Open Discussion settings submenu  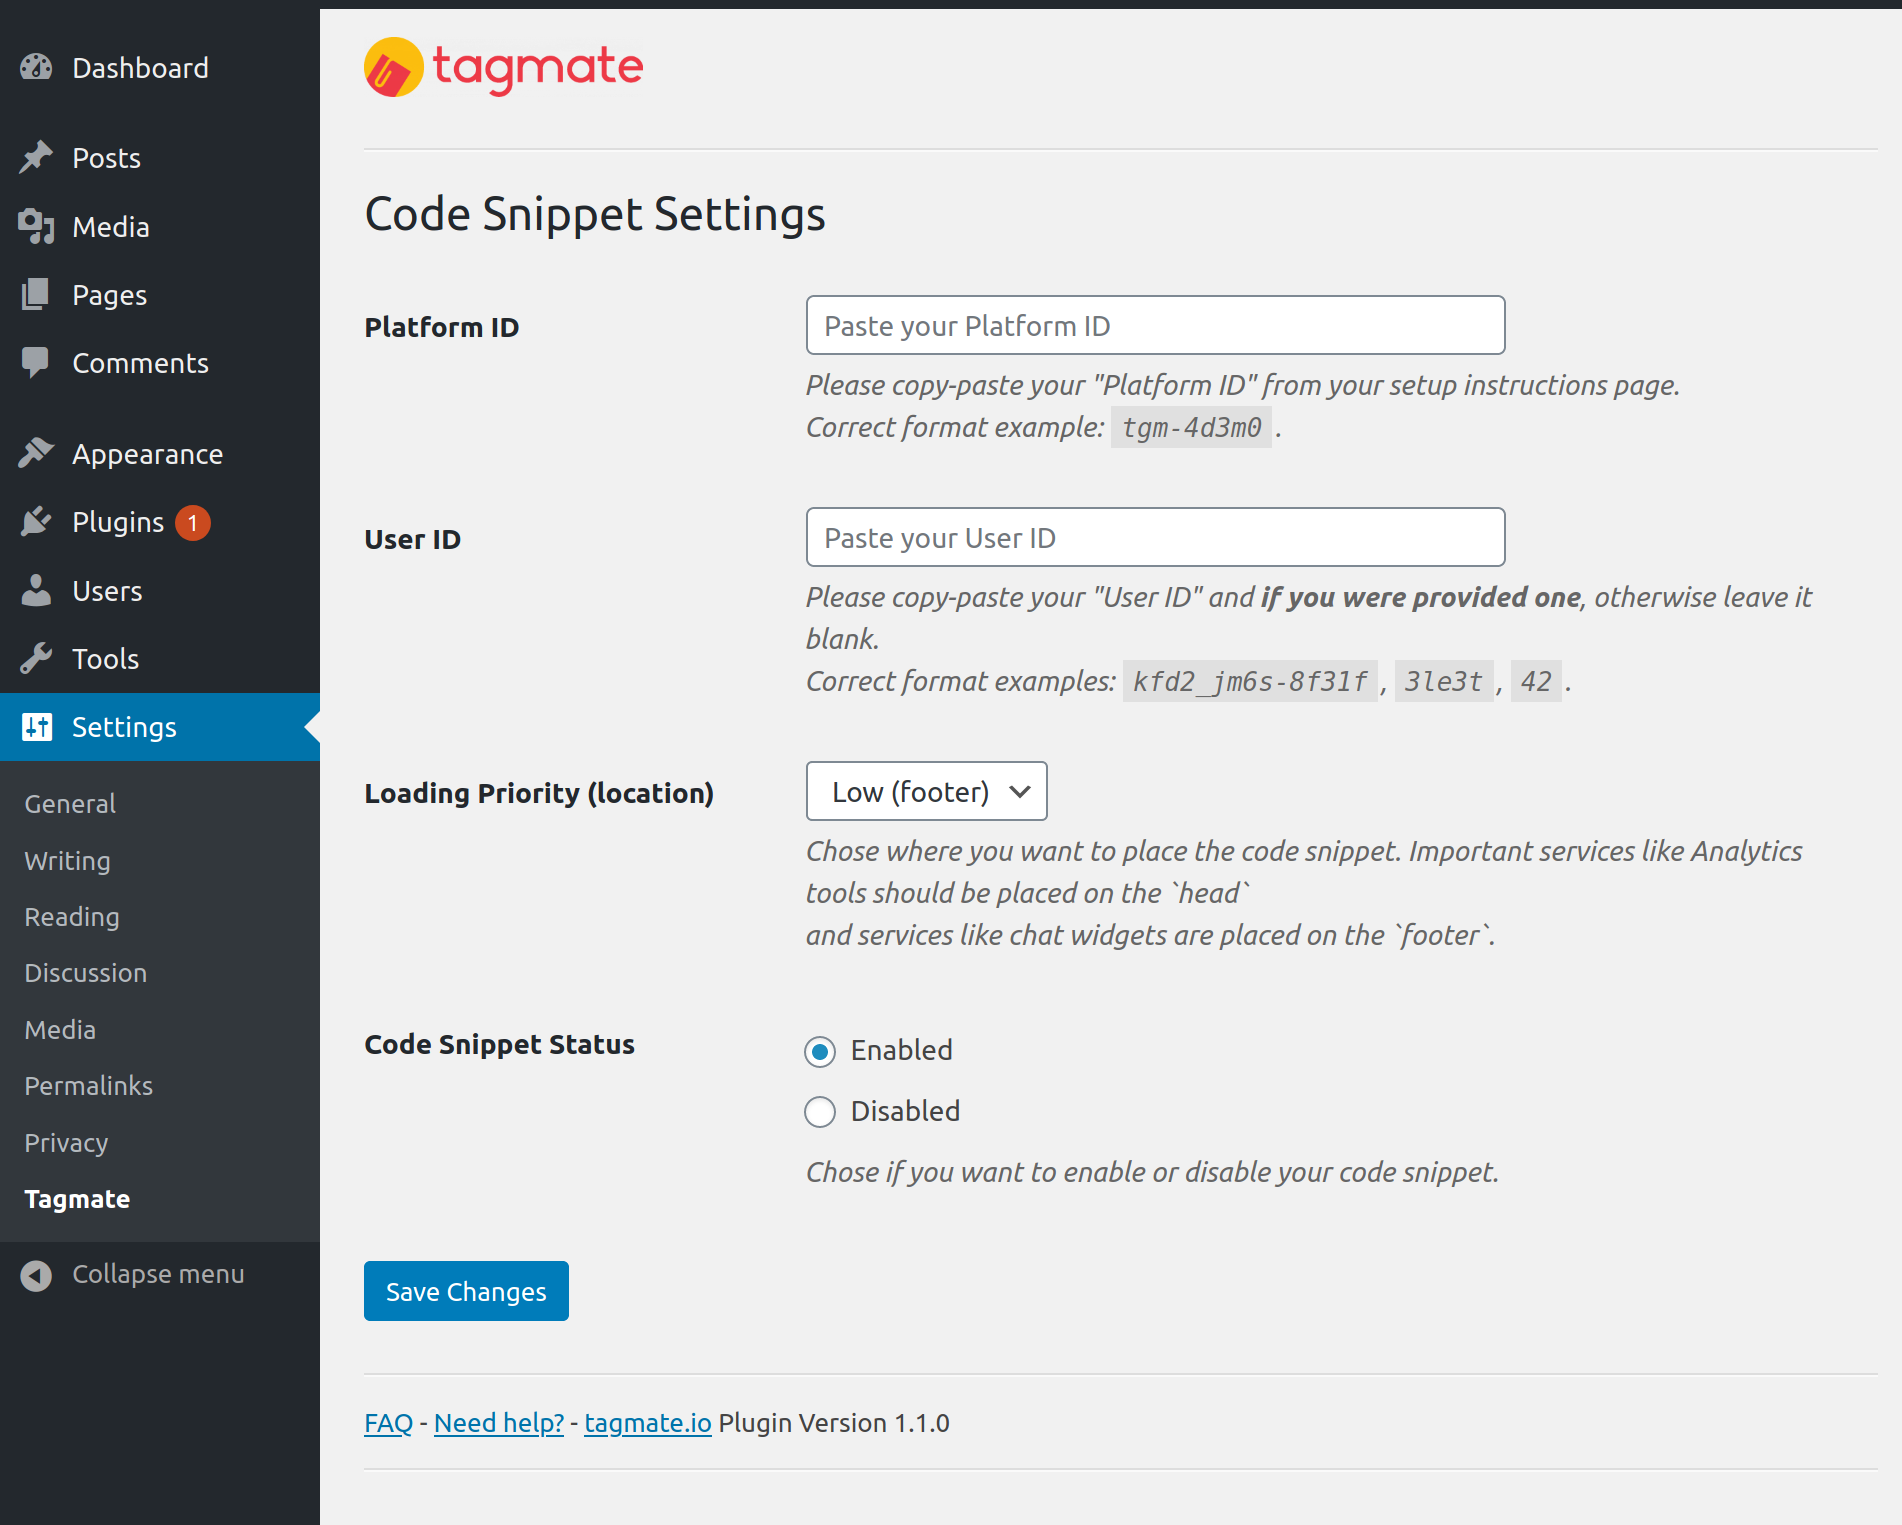coord(86,973)
